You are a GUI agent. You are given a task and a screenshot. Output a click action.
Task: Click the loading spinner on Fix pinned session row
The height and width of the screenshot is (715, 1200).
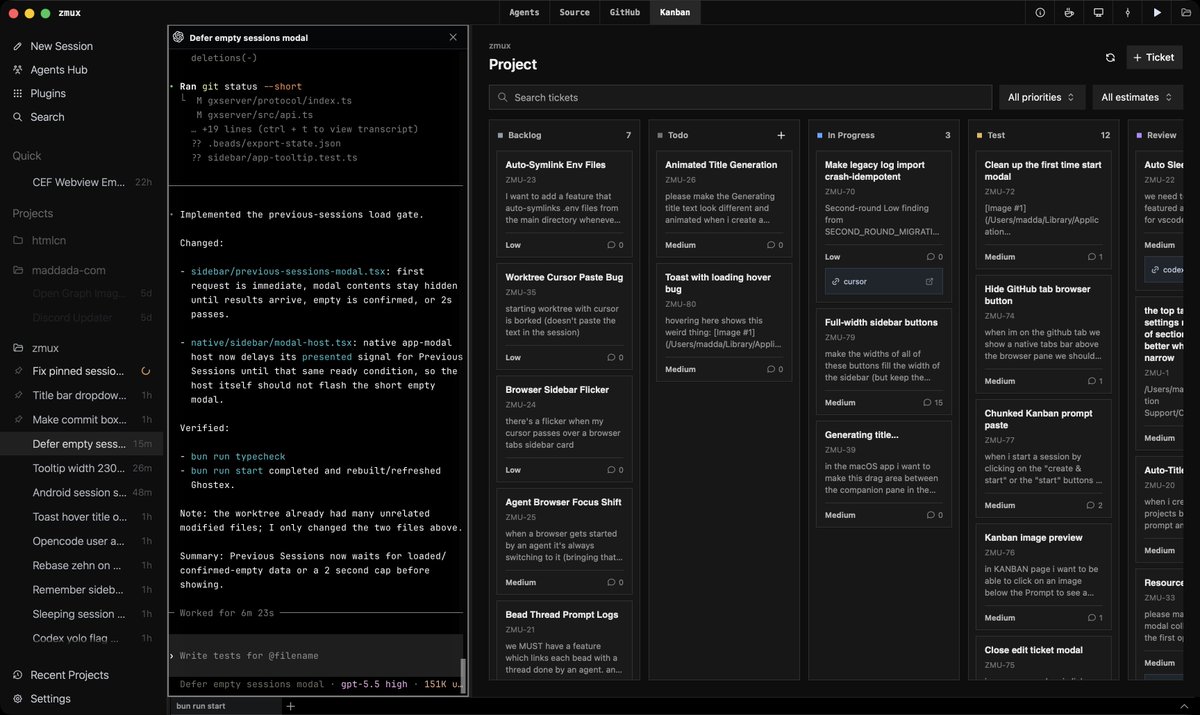tap(146, 371)
